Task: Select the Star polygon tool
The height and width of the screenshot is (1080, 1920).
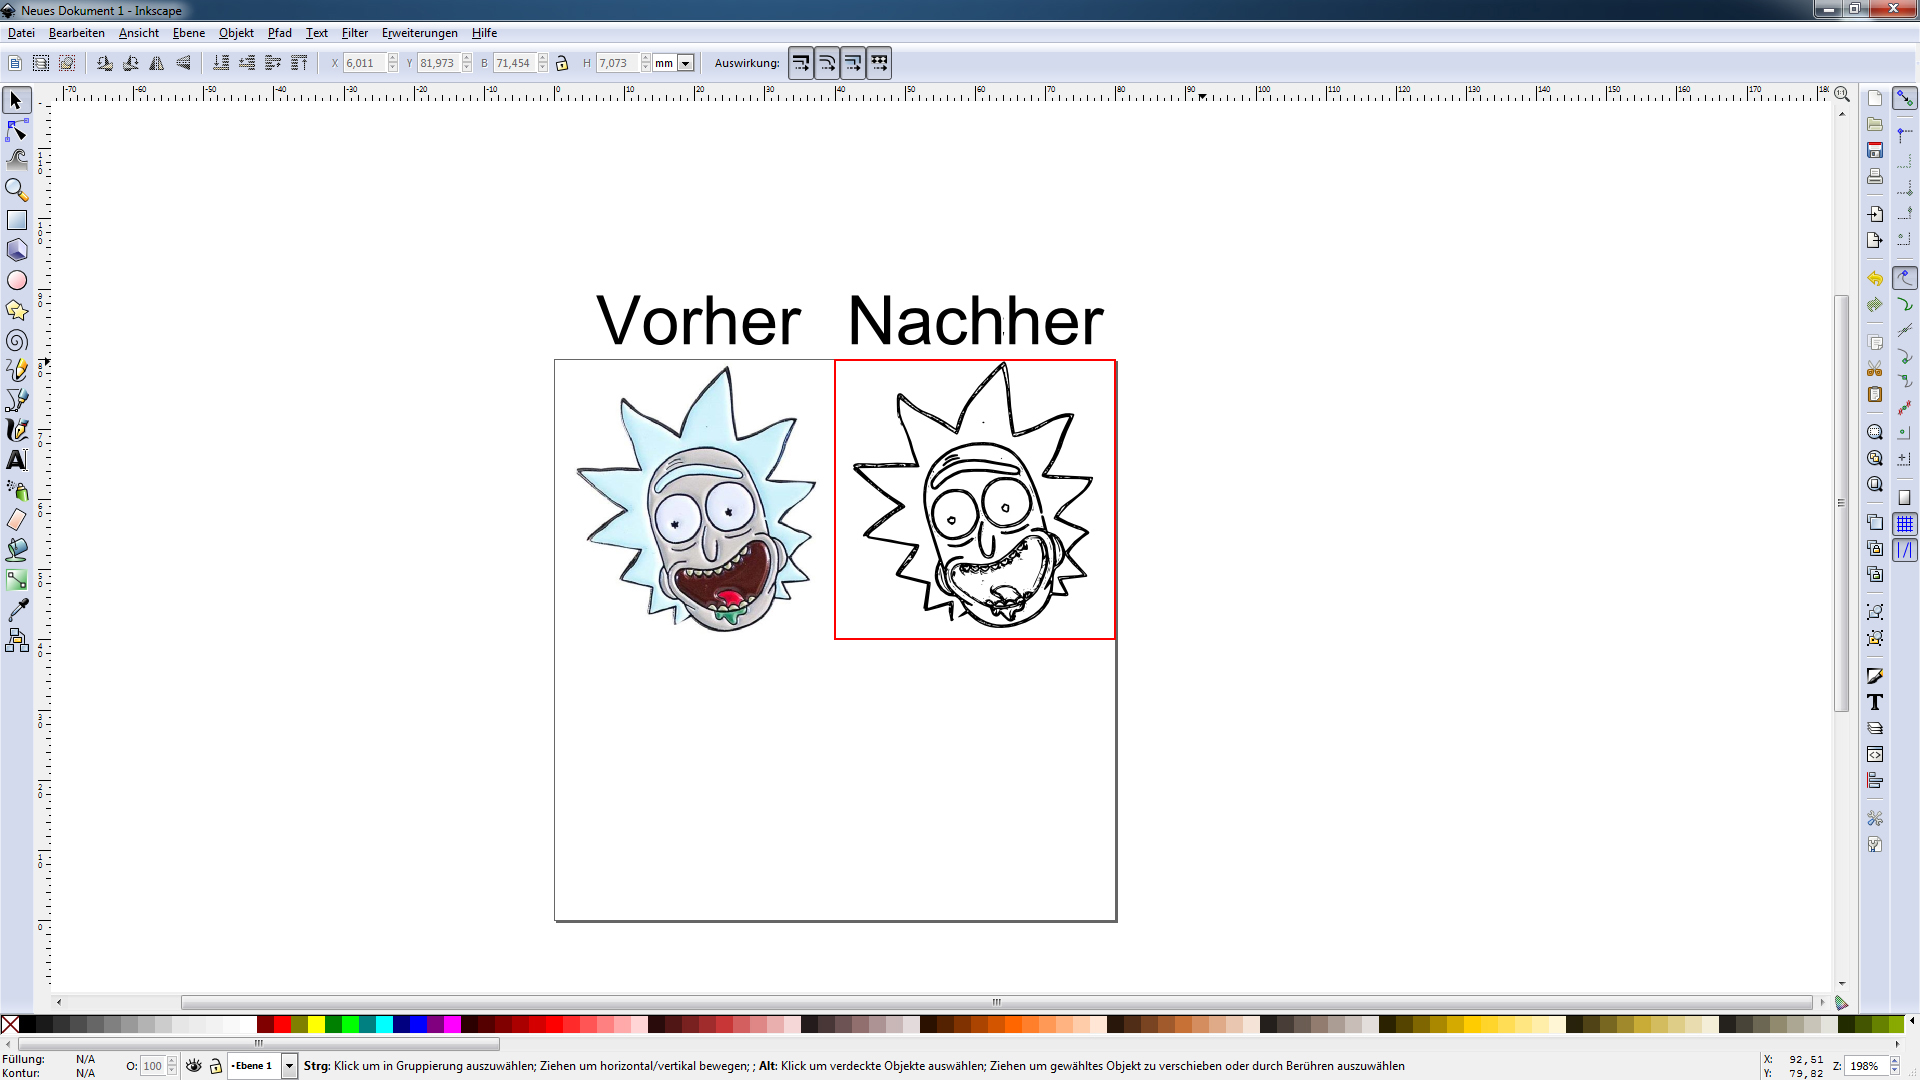Action: (16, 310)
